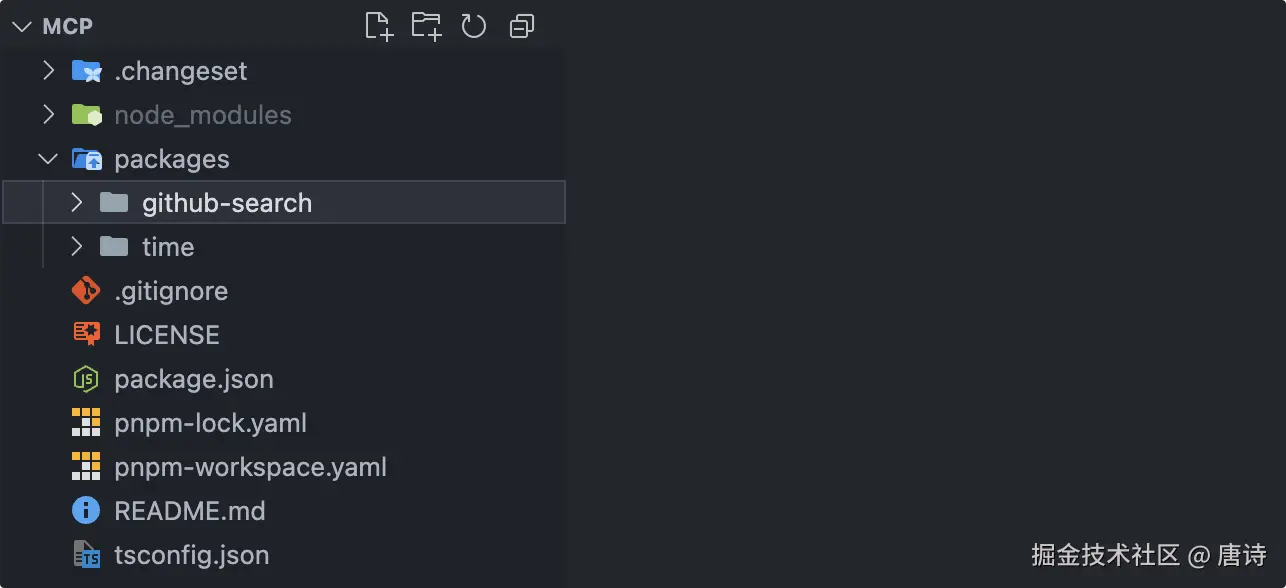Click the .gitignore git icon

87,291
